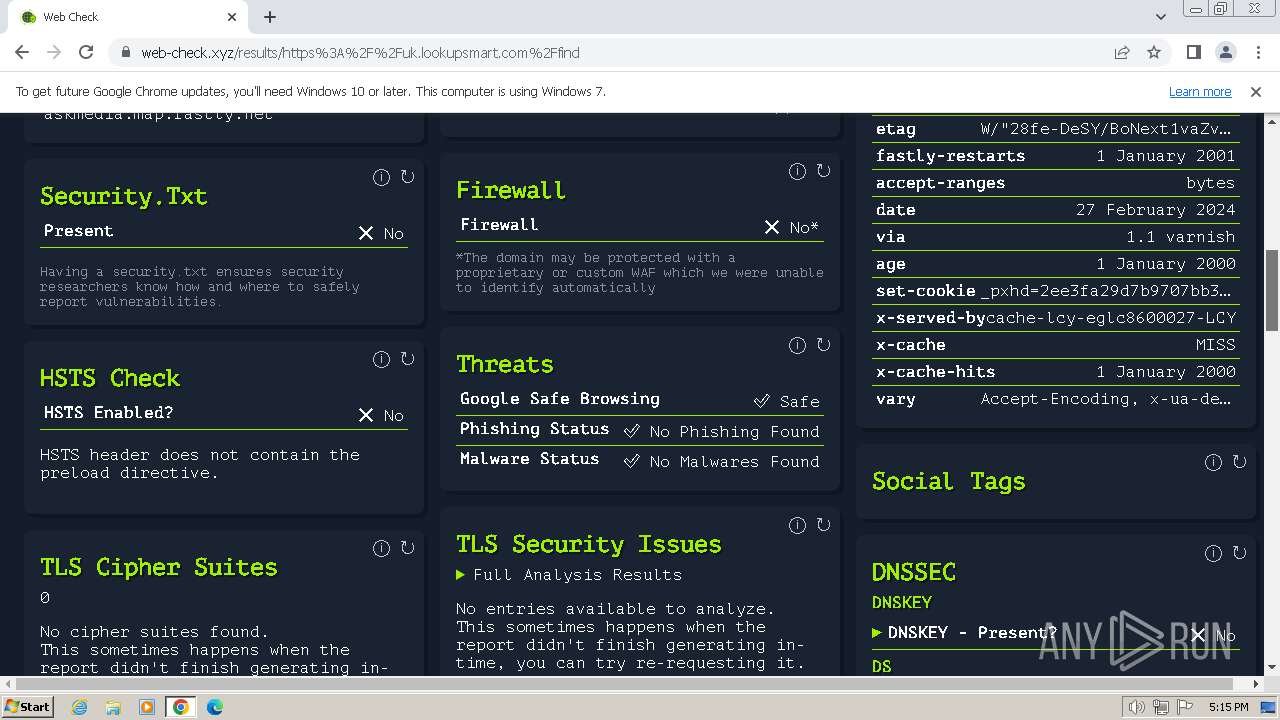The image size is (1280, 720).
Task: Open a new browser tab
Action: tap(270, 17)
